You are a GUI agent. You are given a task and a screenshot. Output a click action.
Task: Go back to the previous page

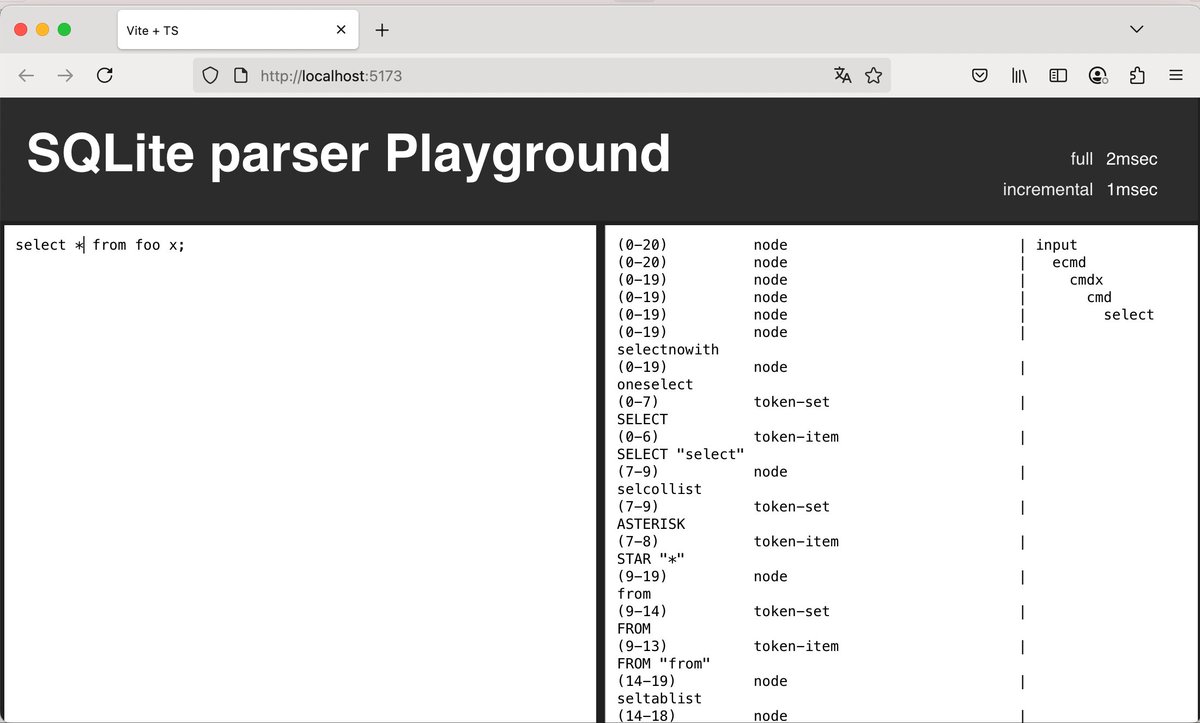27,75
